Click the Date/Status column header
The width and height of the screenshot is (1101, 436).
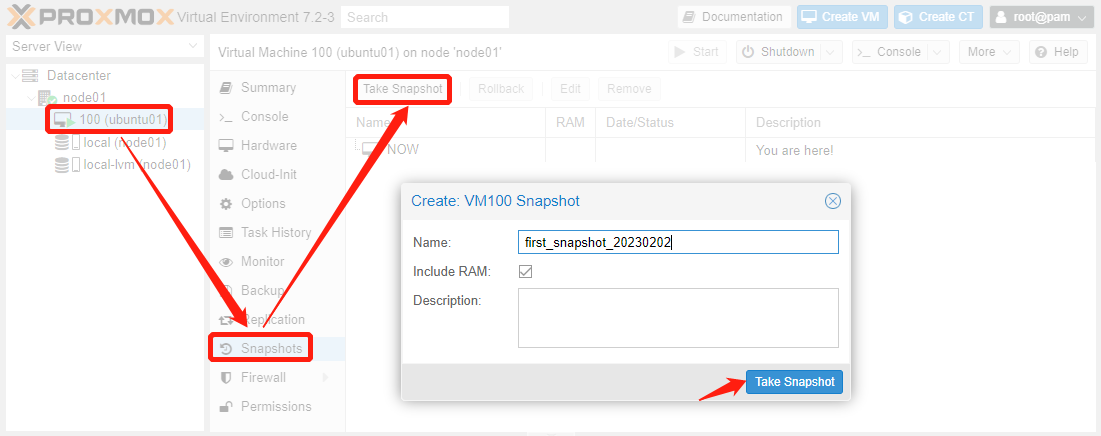click(671, 123)
